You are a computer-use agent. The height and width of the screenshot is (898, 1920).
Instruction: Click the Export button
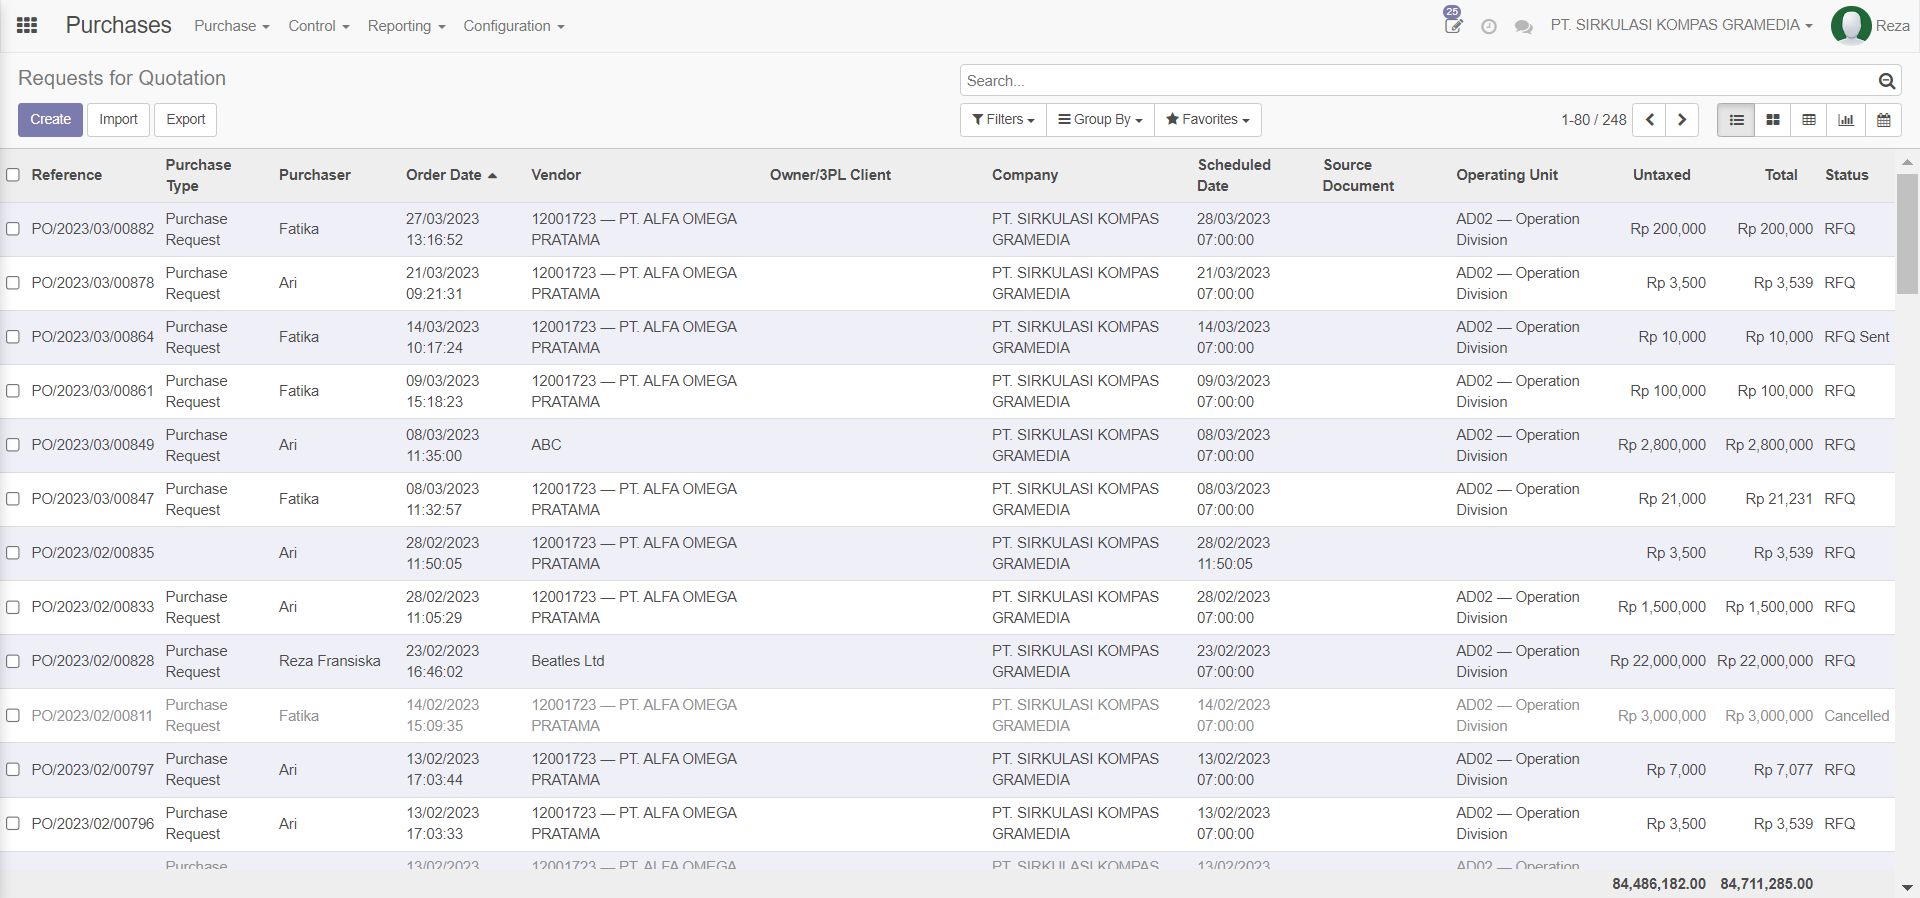point(186,120)
